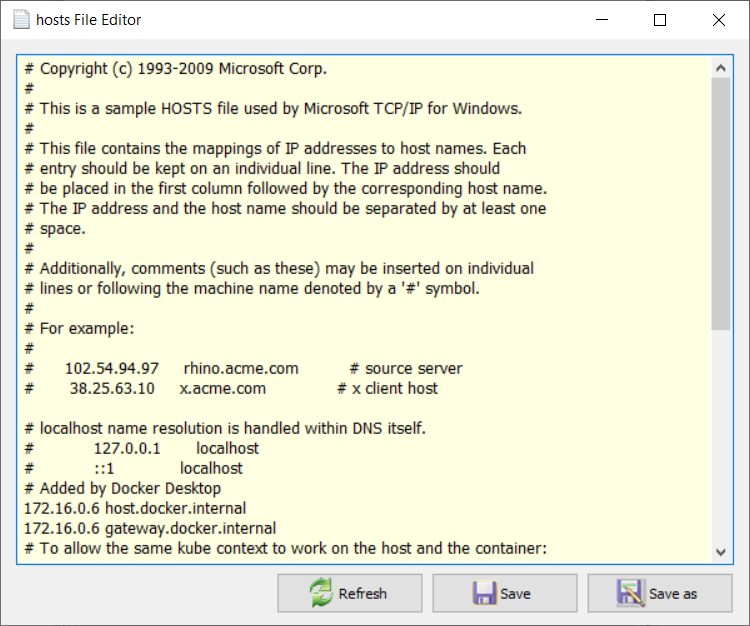
Task: Minimize the hosts File Editor window
Action: (x=603, y=20)
